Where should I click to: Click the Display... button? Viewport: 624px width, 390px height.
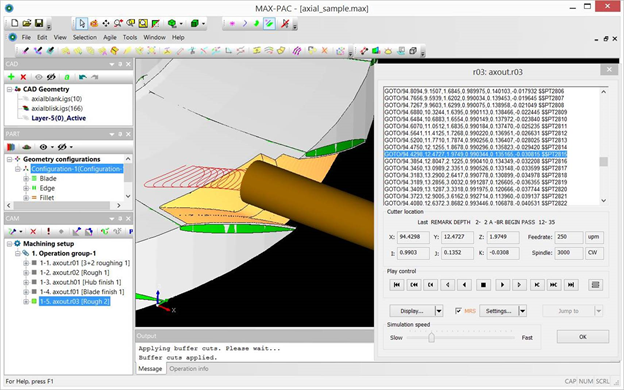click(412, 311)
